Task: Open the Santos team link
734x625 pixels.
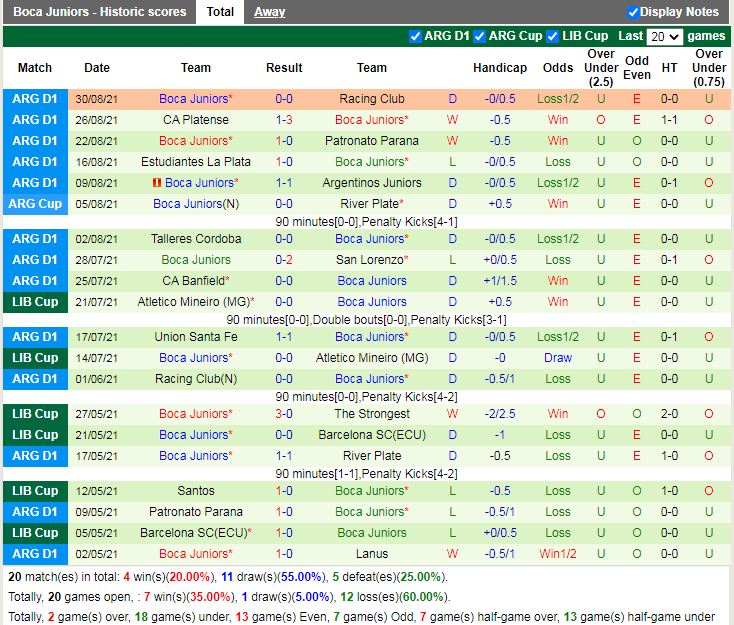Action: pos(196,491)
